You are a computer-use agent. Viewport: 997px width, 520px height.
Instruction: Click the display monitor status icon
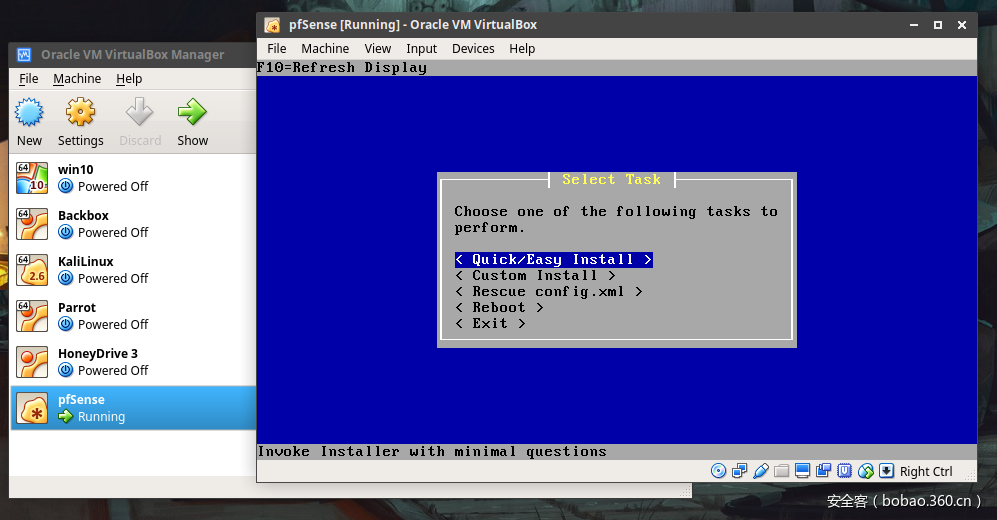[x=803, y=471]
